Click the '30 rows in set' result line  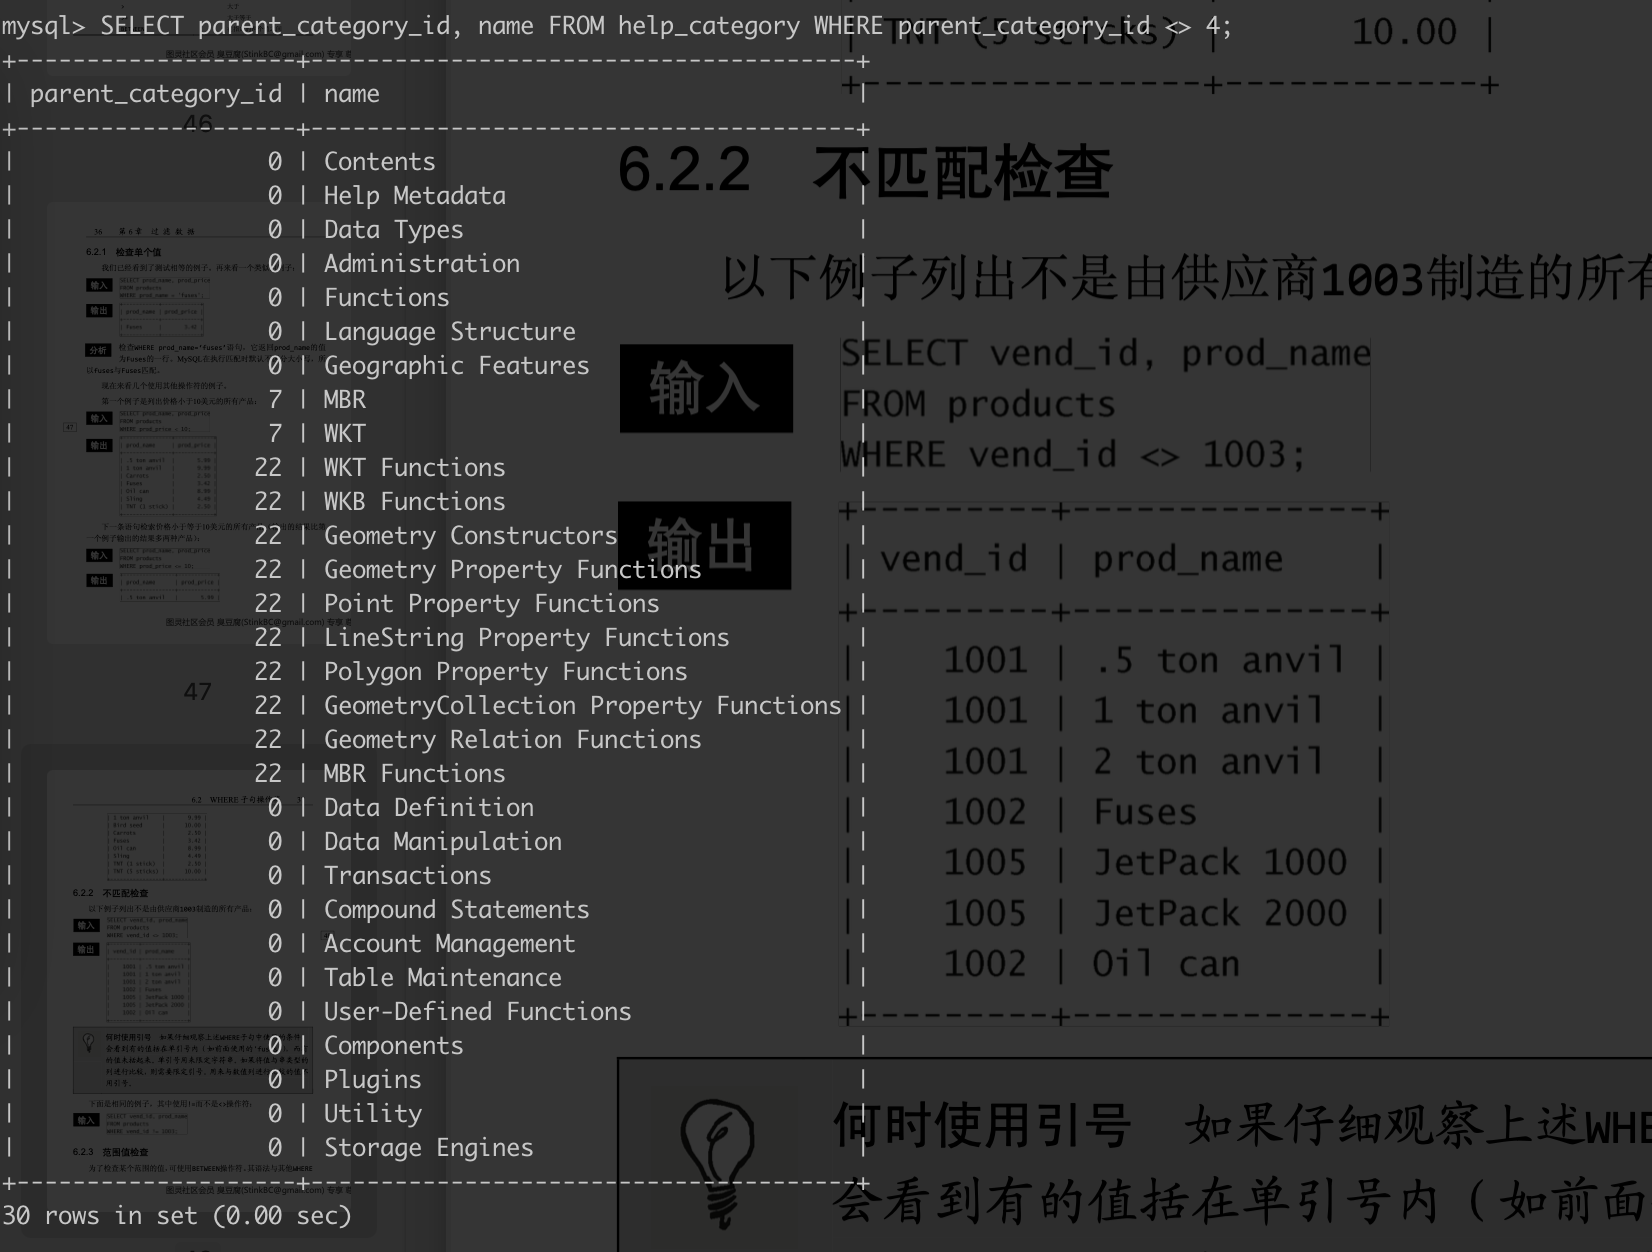[177, 1216]
